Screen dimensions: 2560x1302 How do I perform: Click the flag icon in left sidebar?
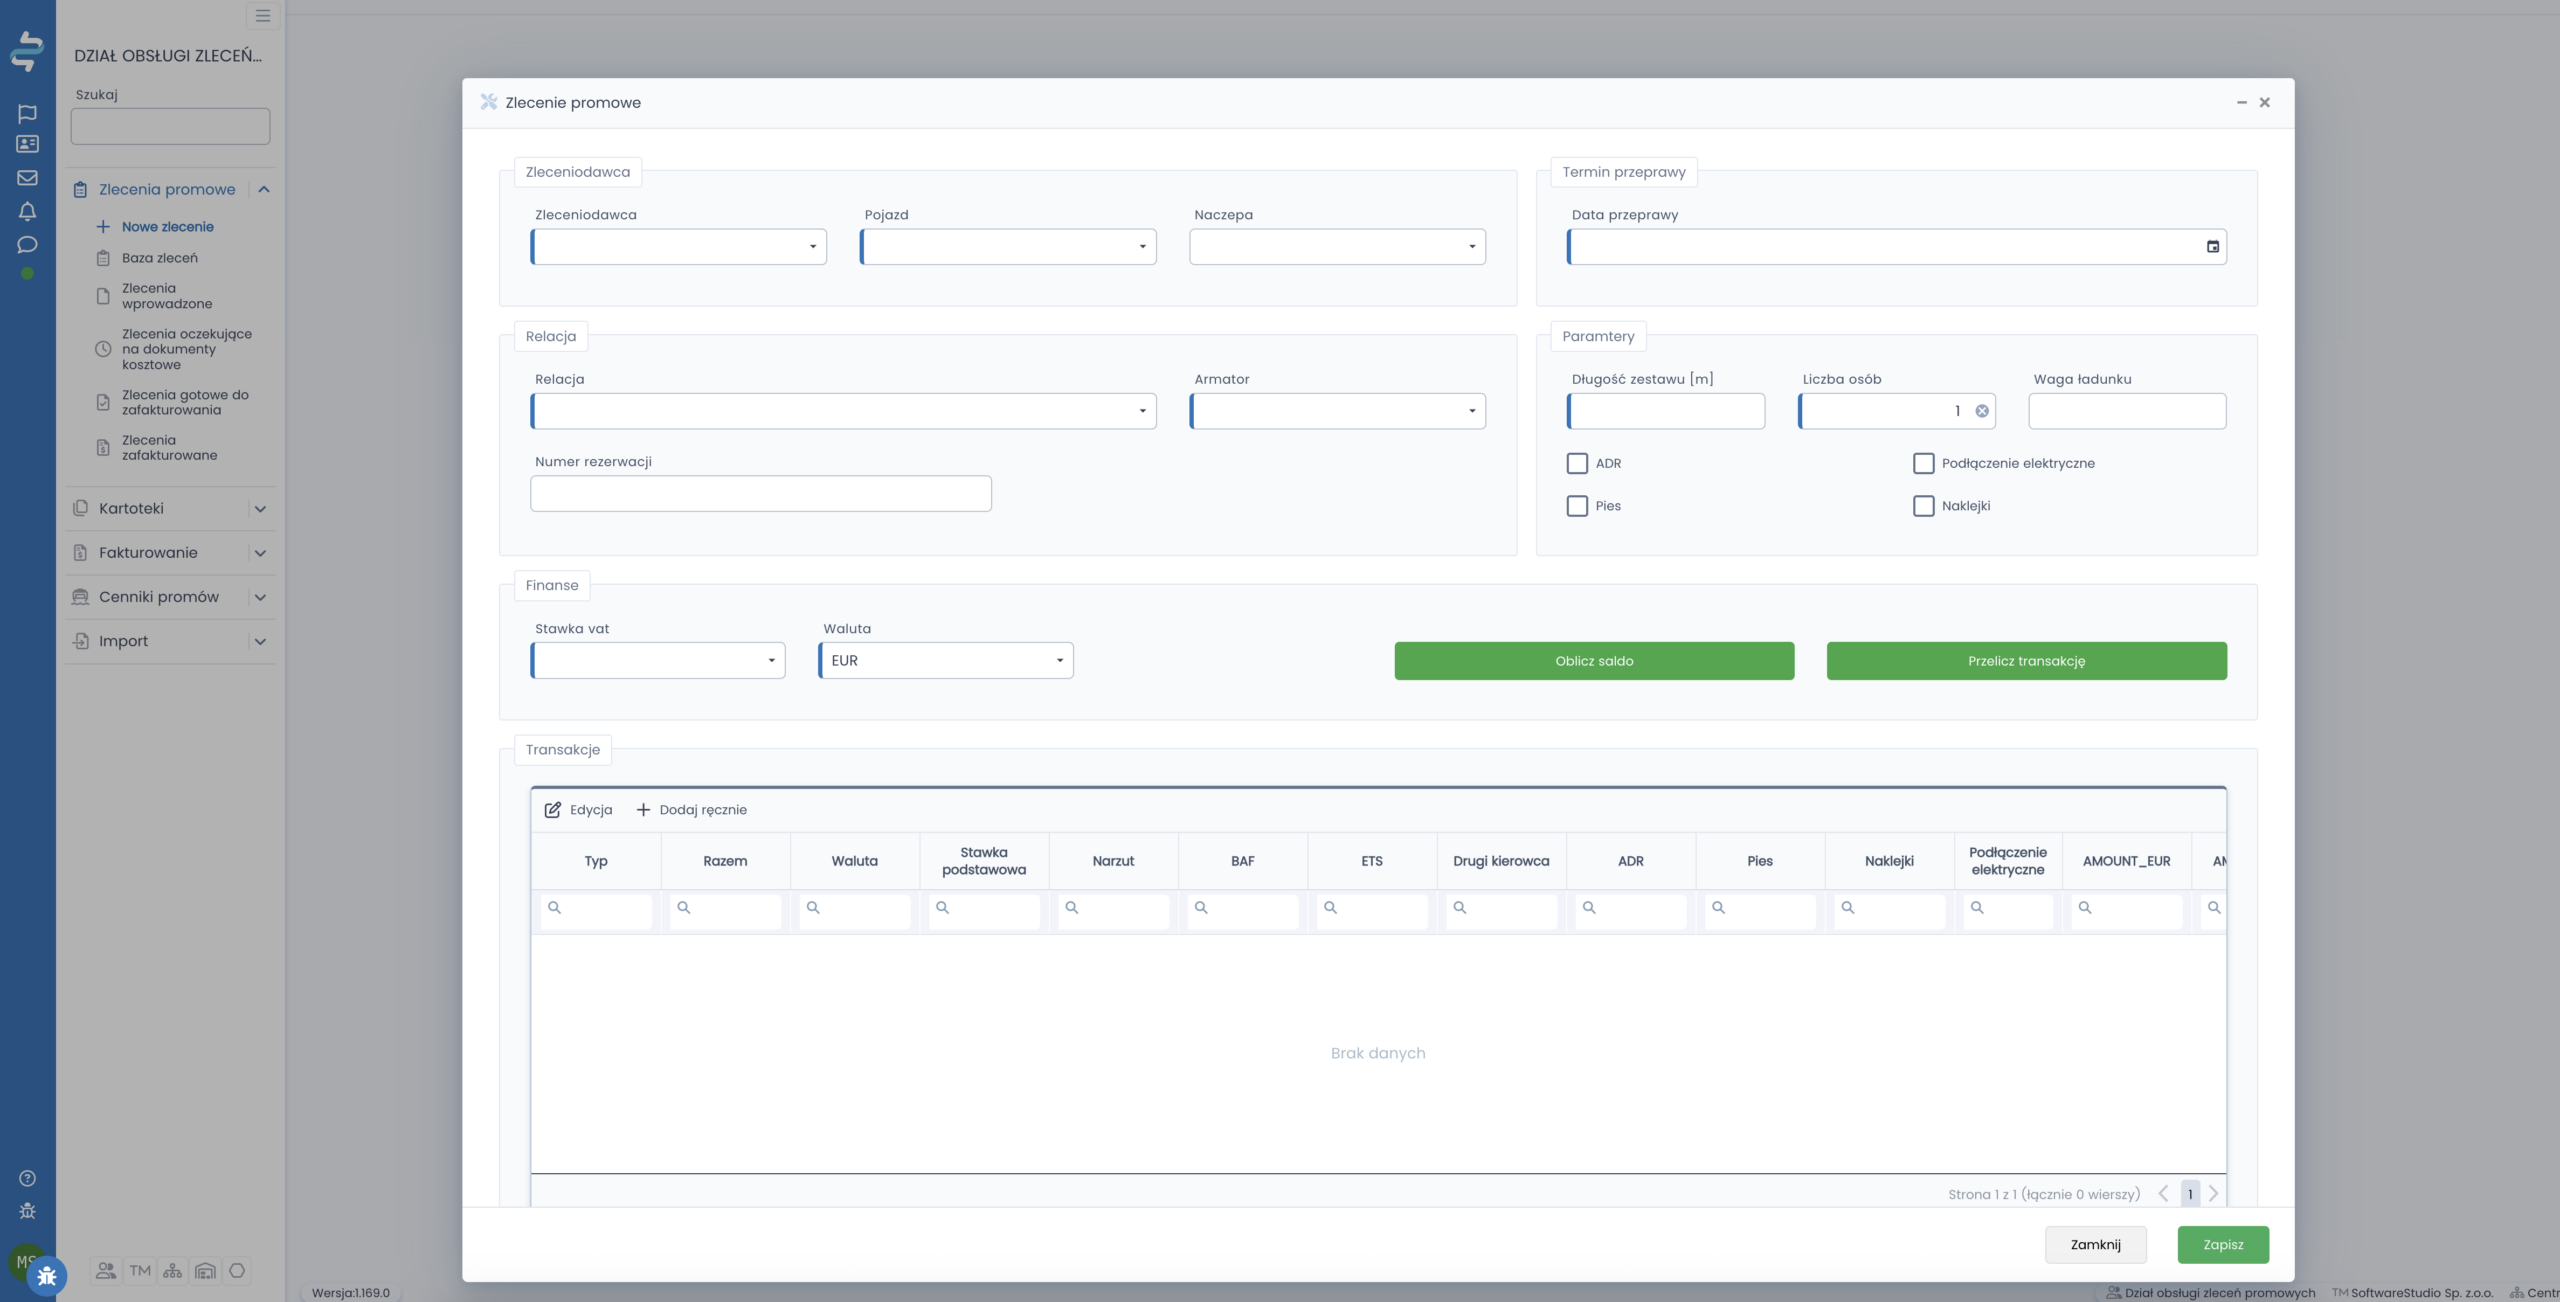click(27, 113)
